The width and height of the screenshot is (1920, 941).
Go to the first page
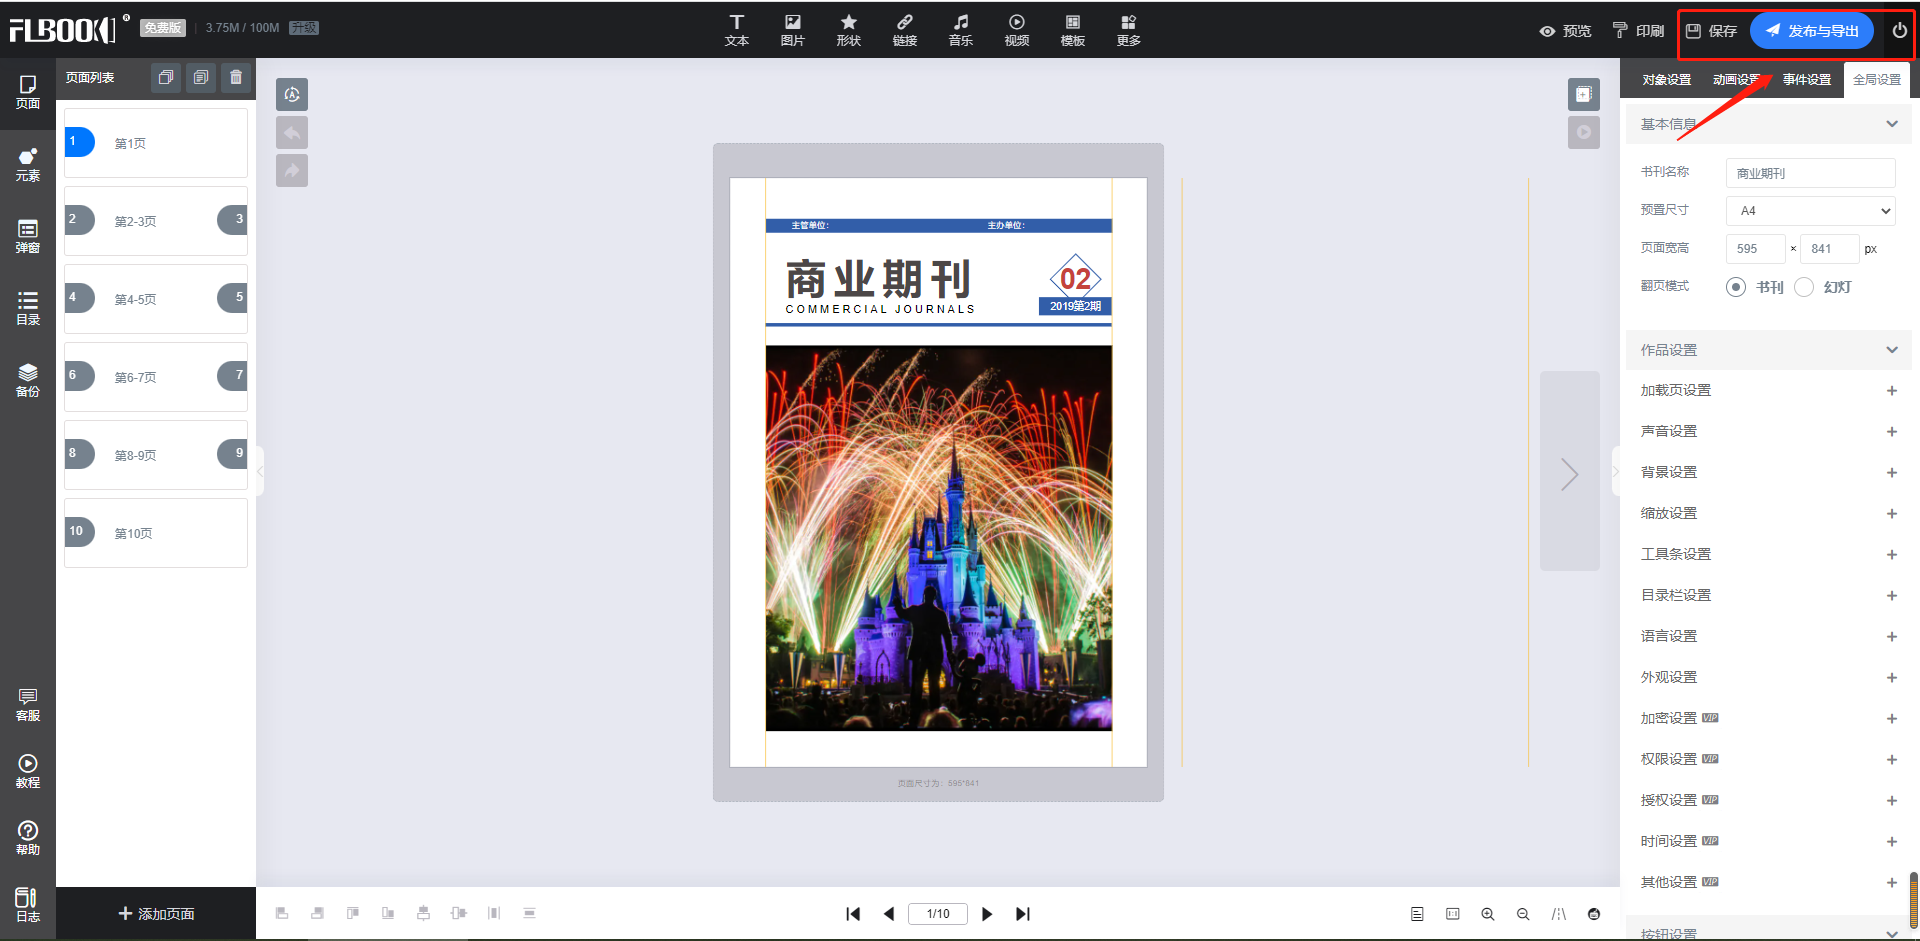tap(853, 914)
